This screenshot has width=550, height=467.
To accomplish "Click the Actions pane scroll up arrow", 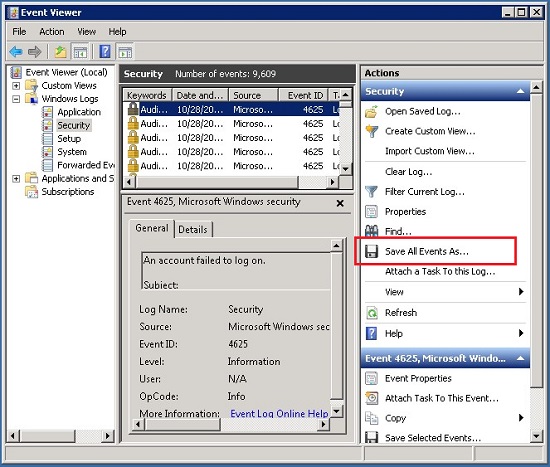I will (536, 87).
